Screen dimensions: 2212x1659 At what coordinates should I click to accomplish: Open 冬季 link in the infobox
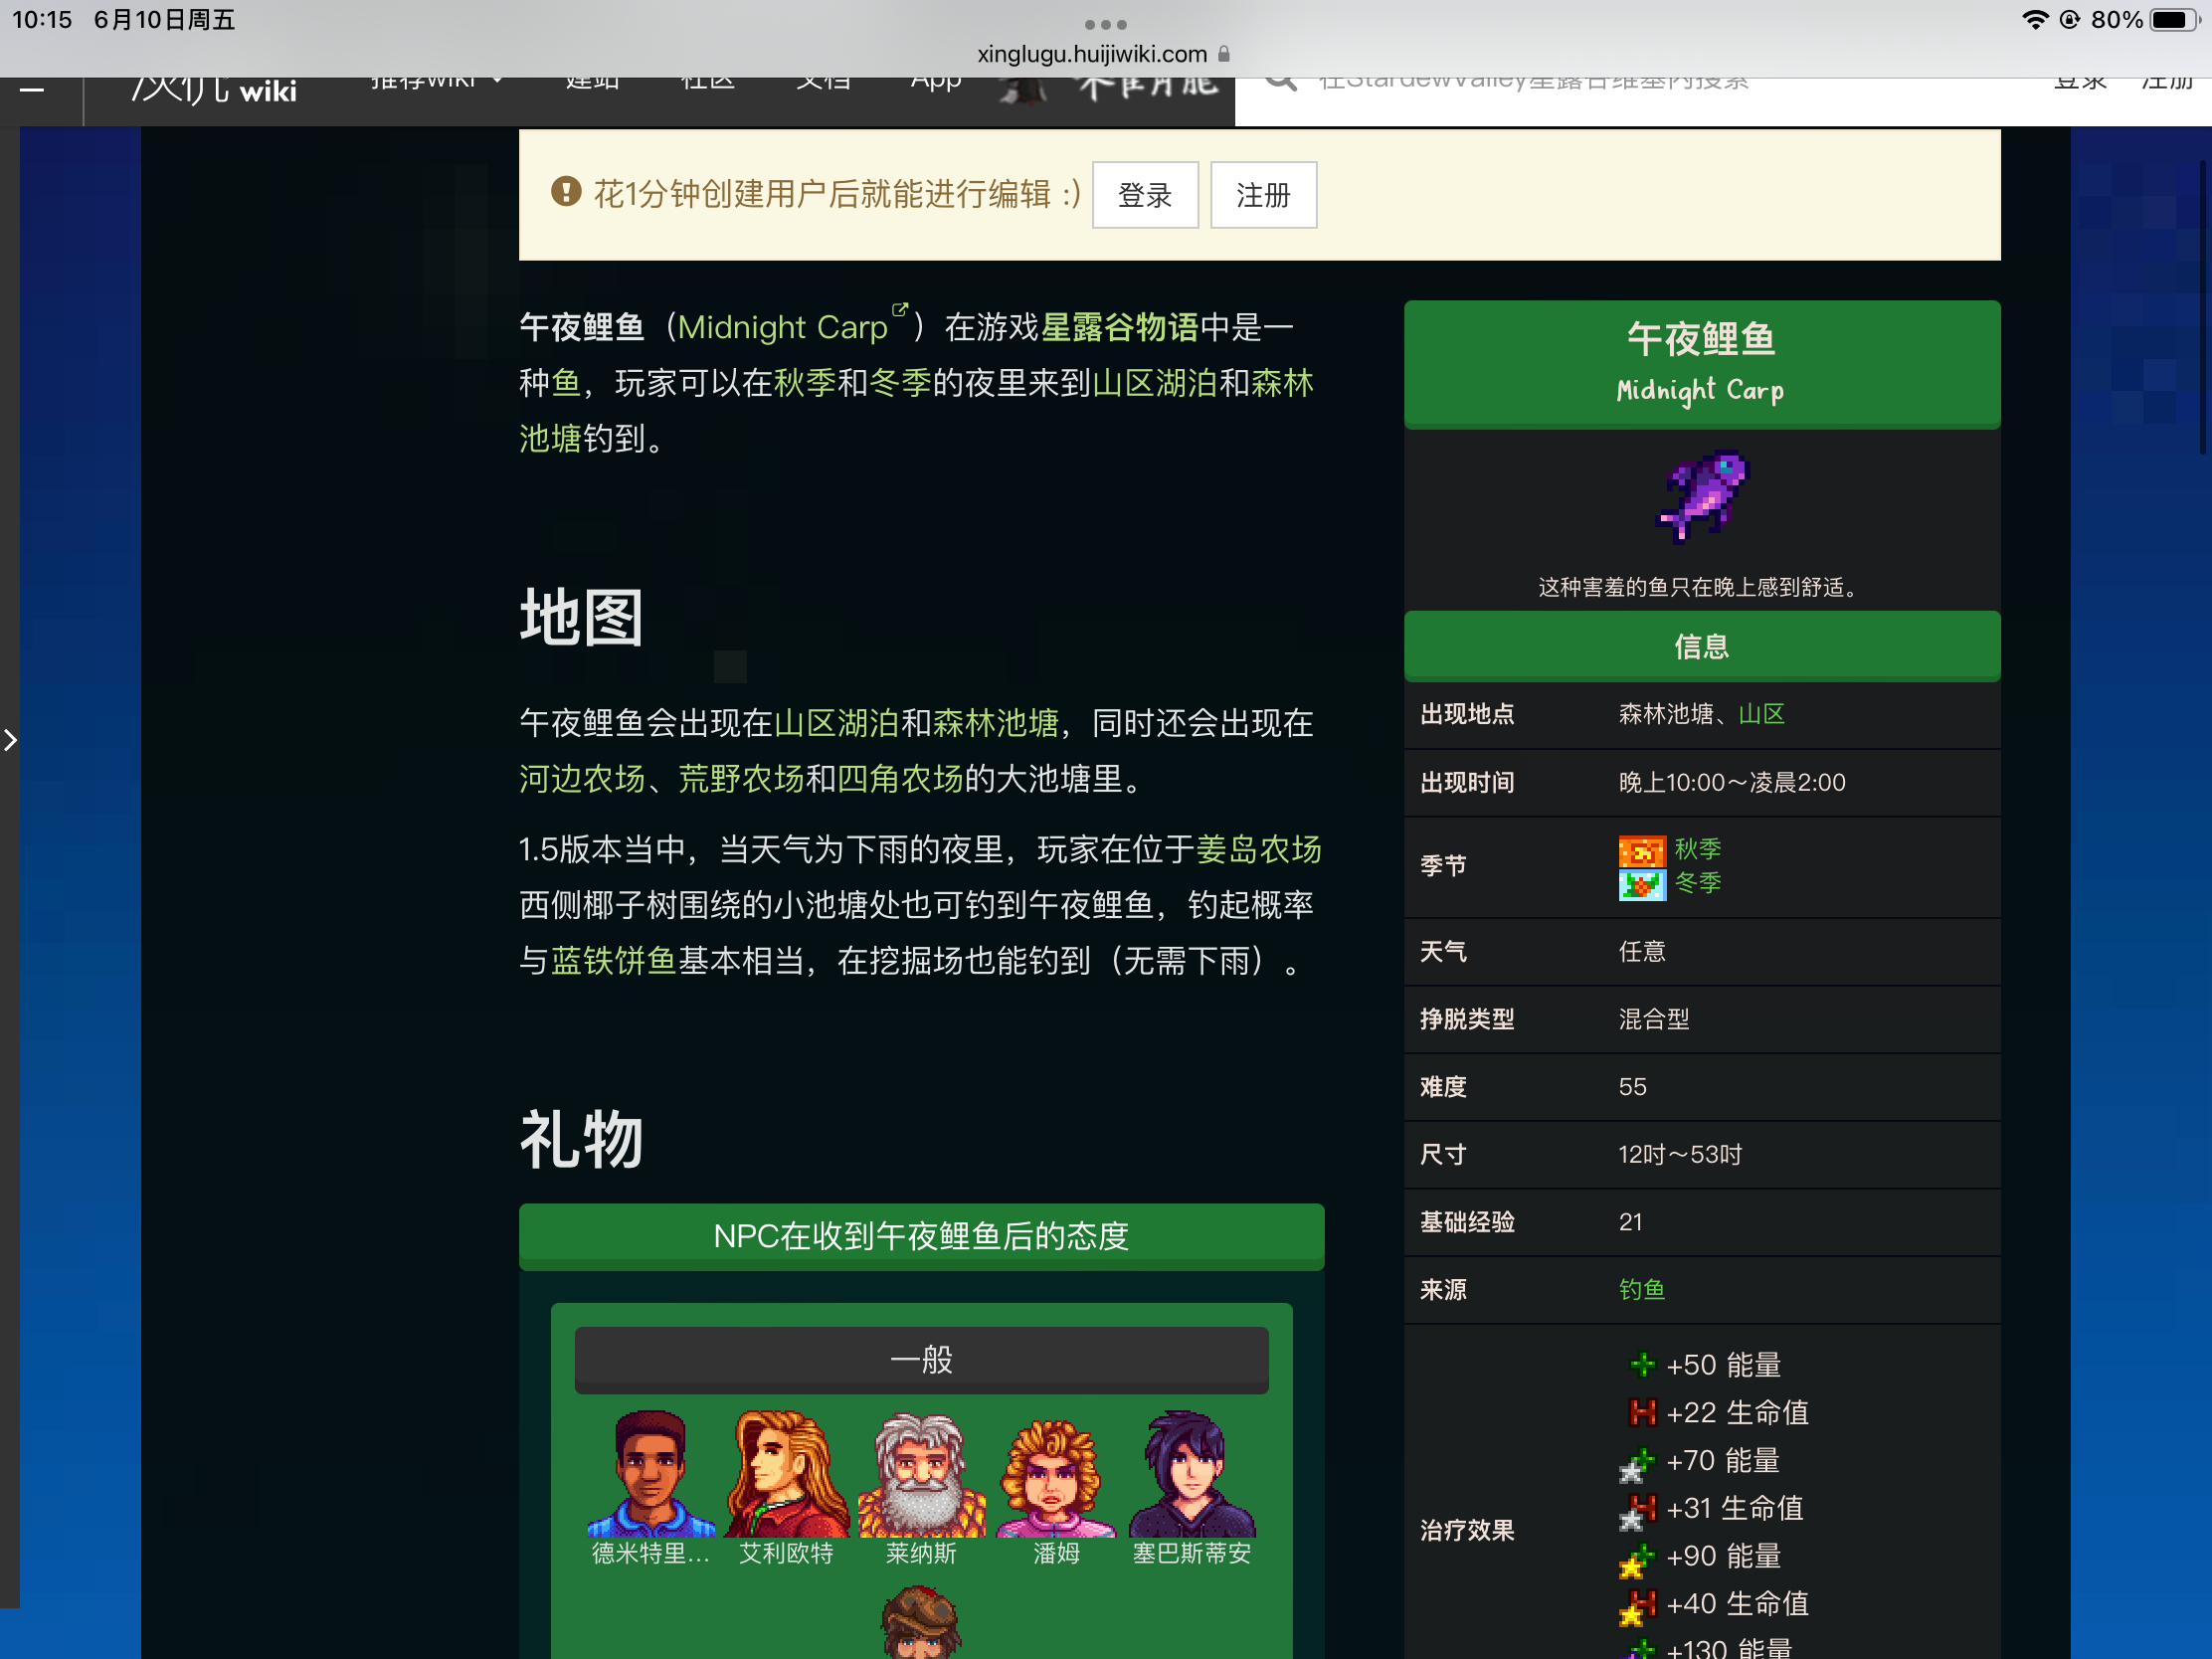(1698, 883)
